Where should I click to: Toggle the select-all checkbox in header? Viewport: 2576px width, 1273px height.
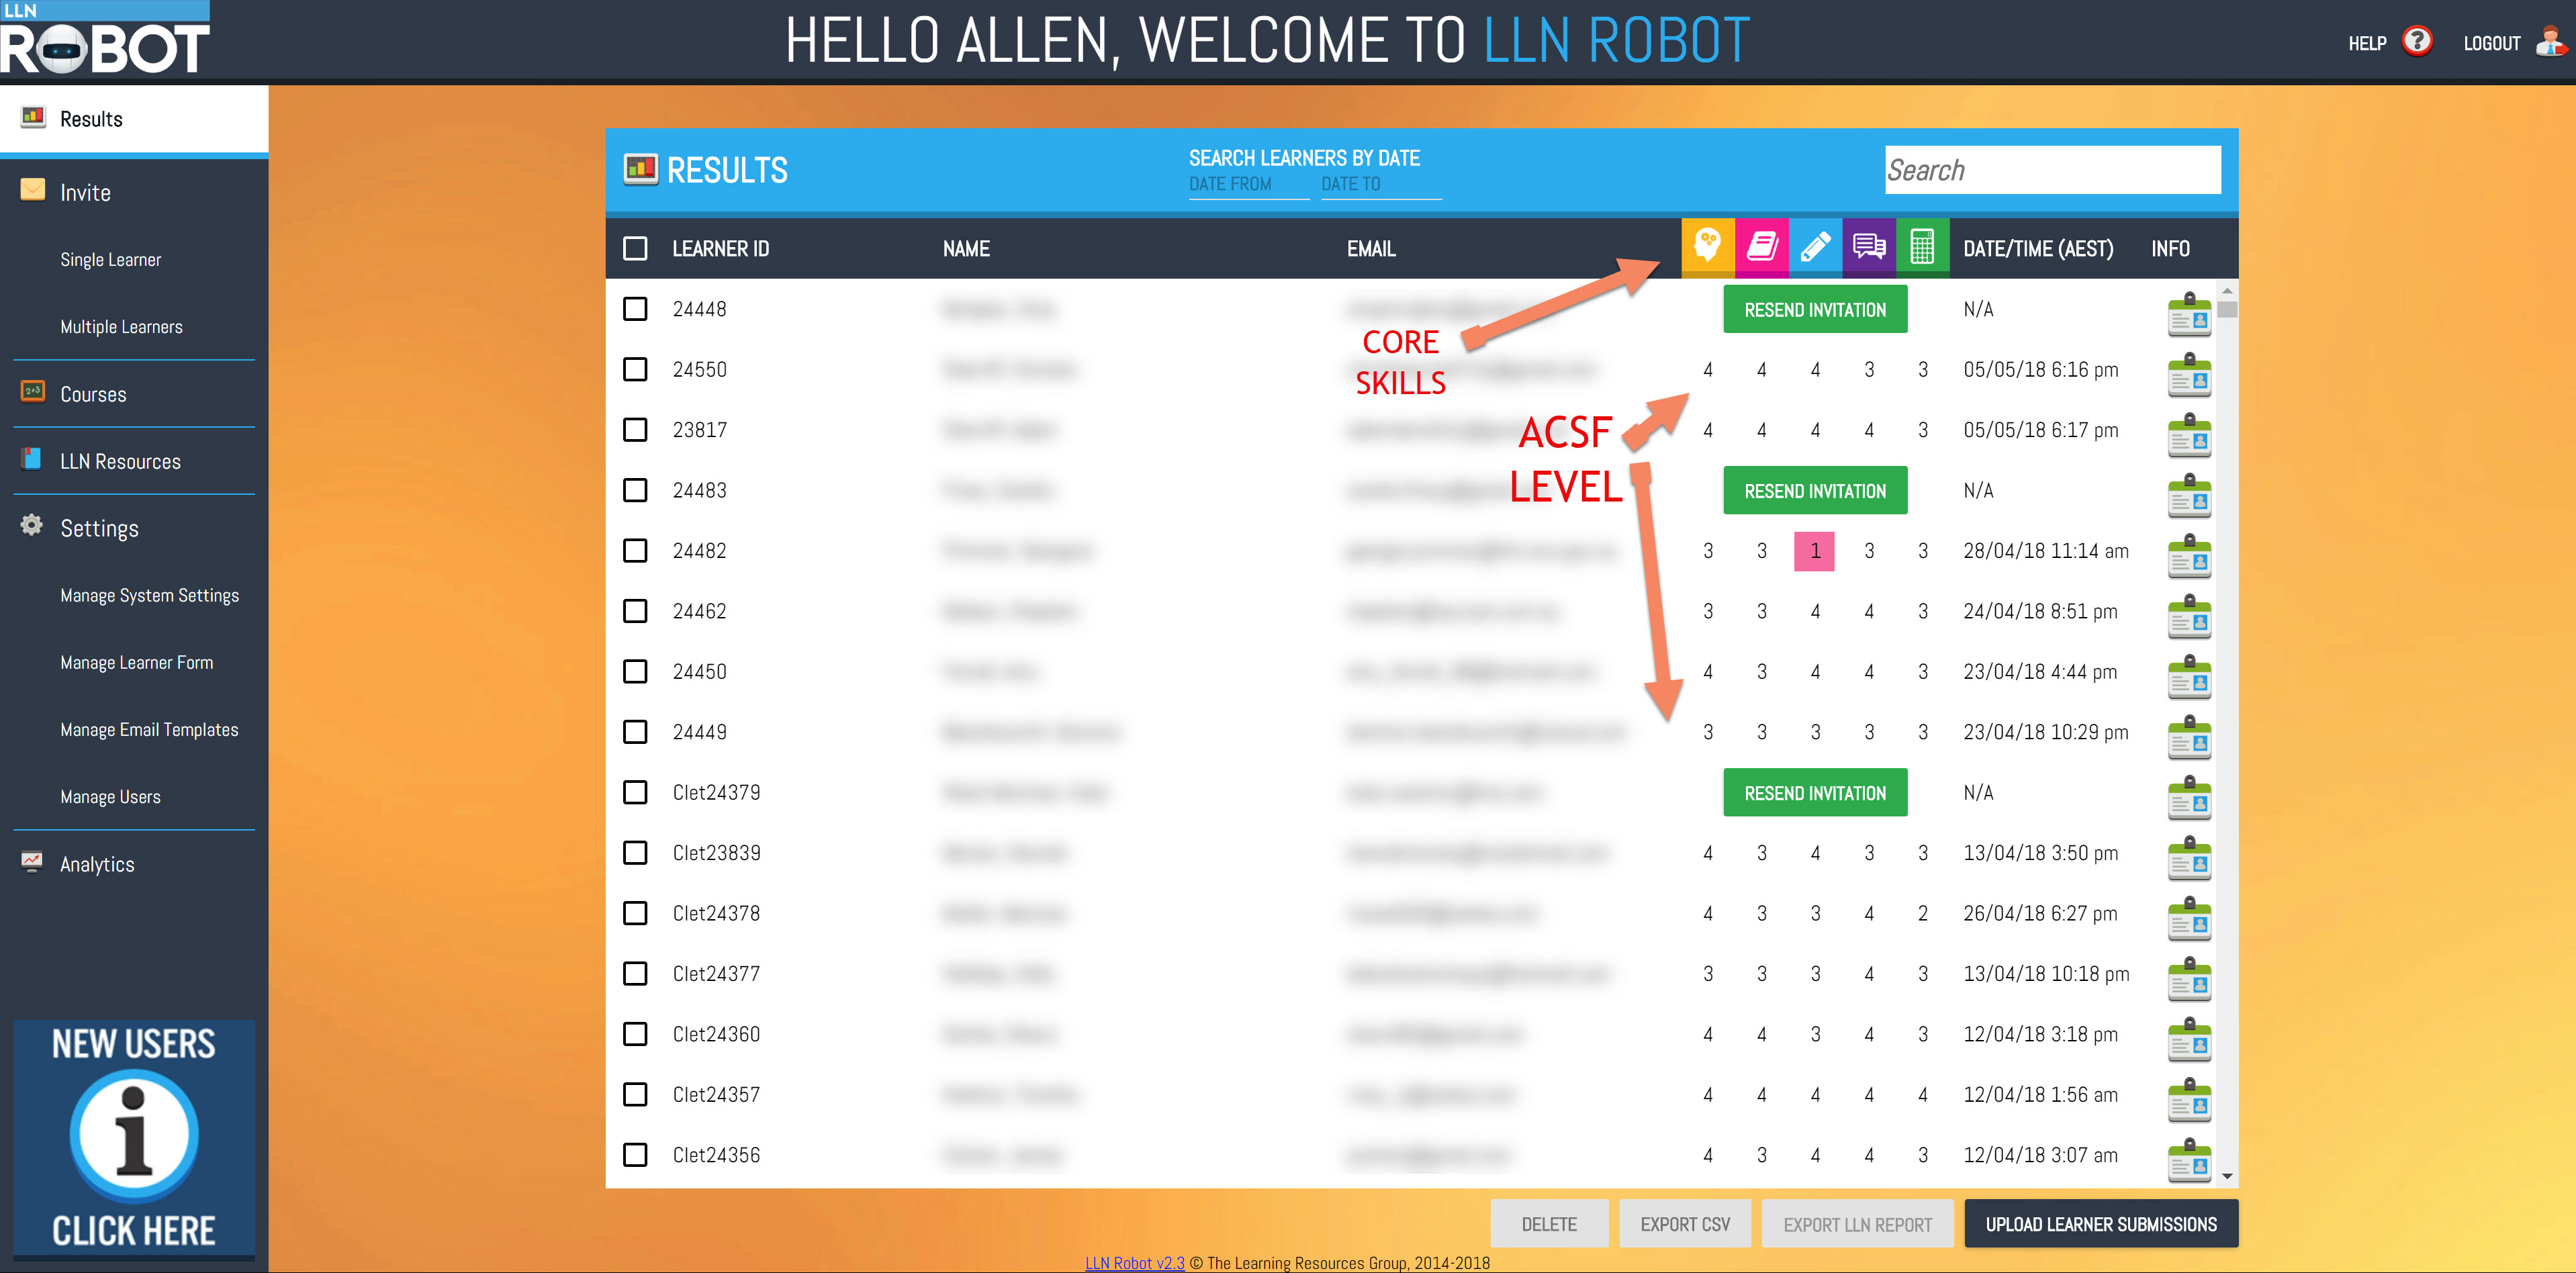click(x=635, y=248)
